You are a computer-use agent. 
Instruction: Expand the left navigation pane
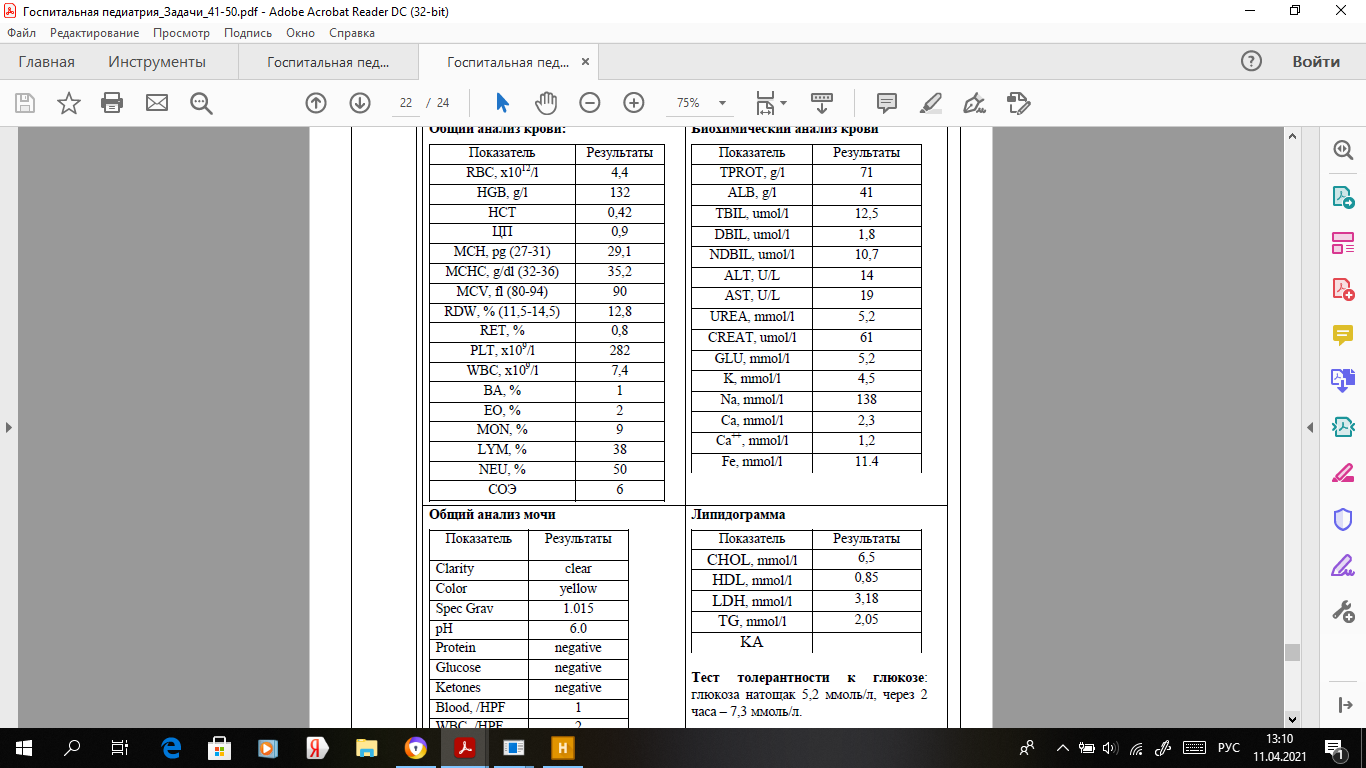(8, 427)
